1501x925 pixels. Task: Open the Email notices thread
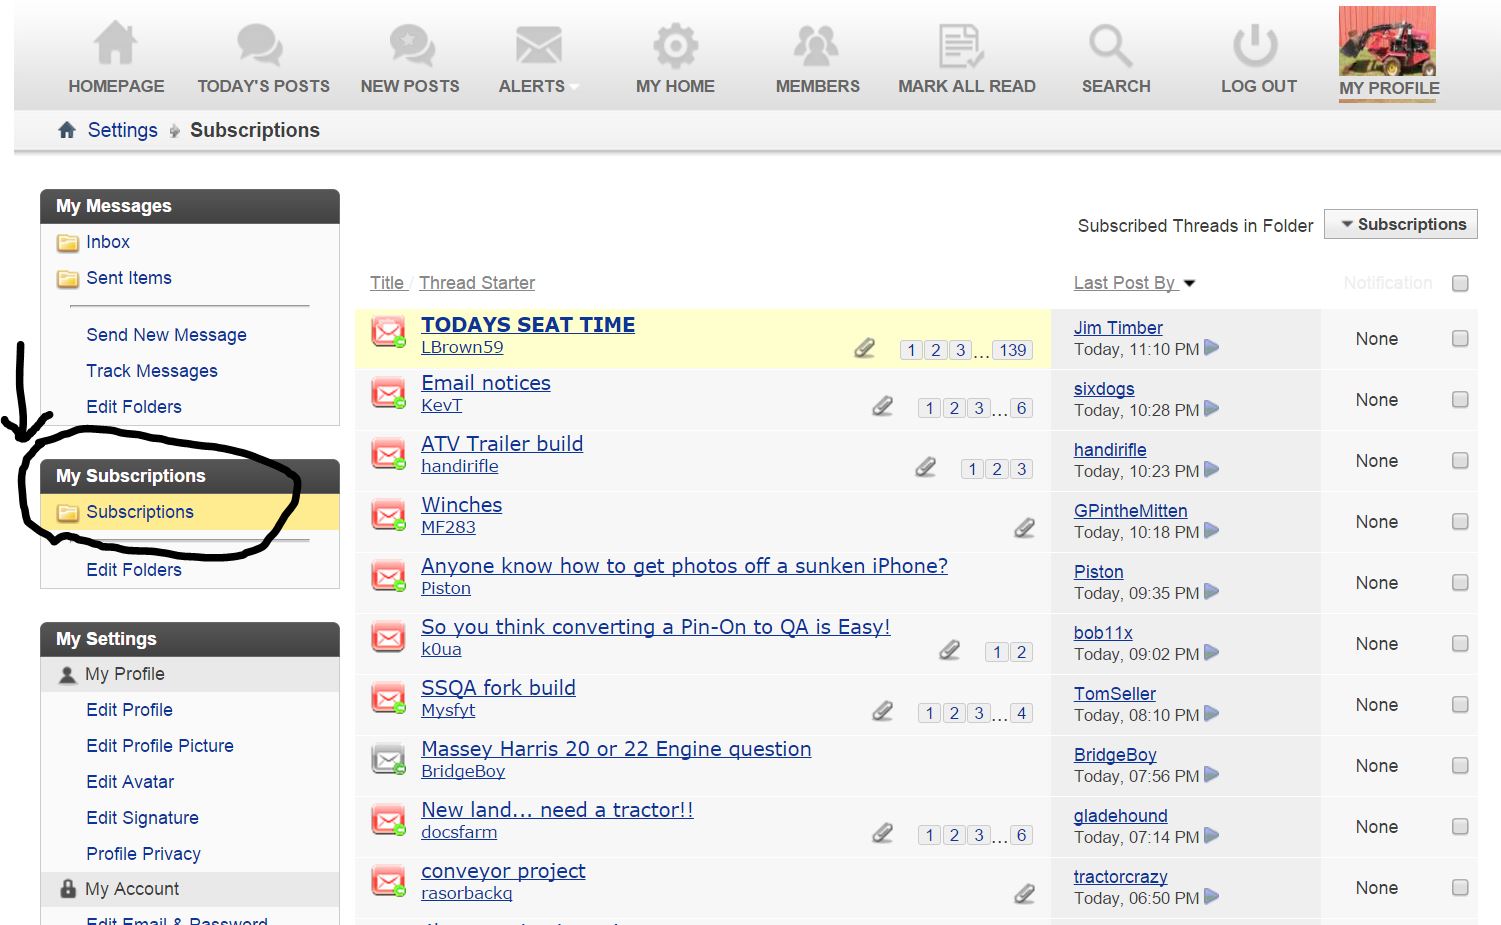click(486, 383)
